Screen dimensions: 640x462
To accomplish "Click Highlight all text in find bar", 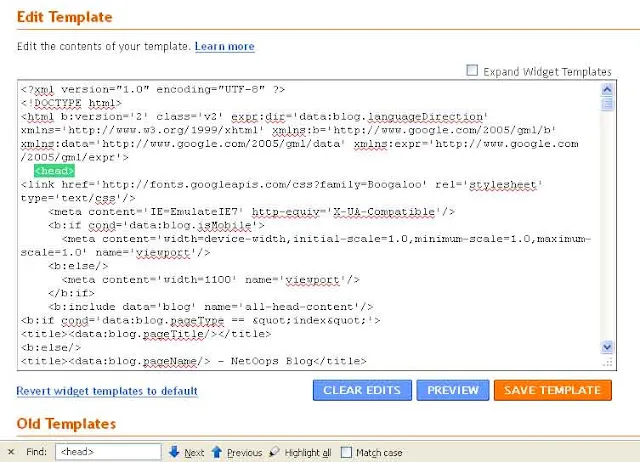I will tap(308, 453).
